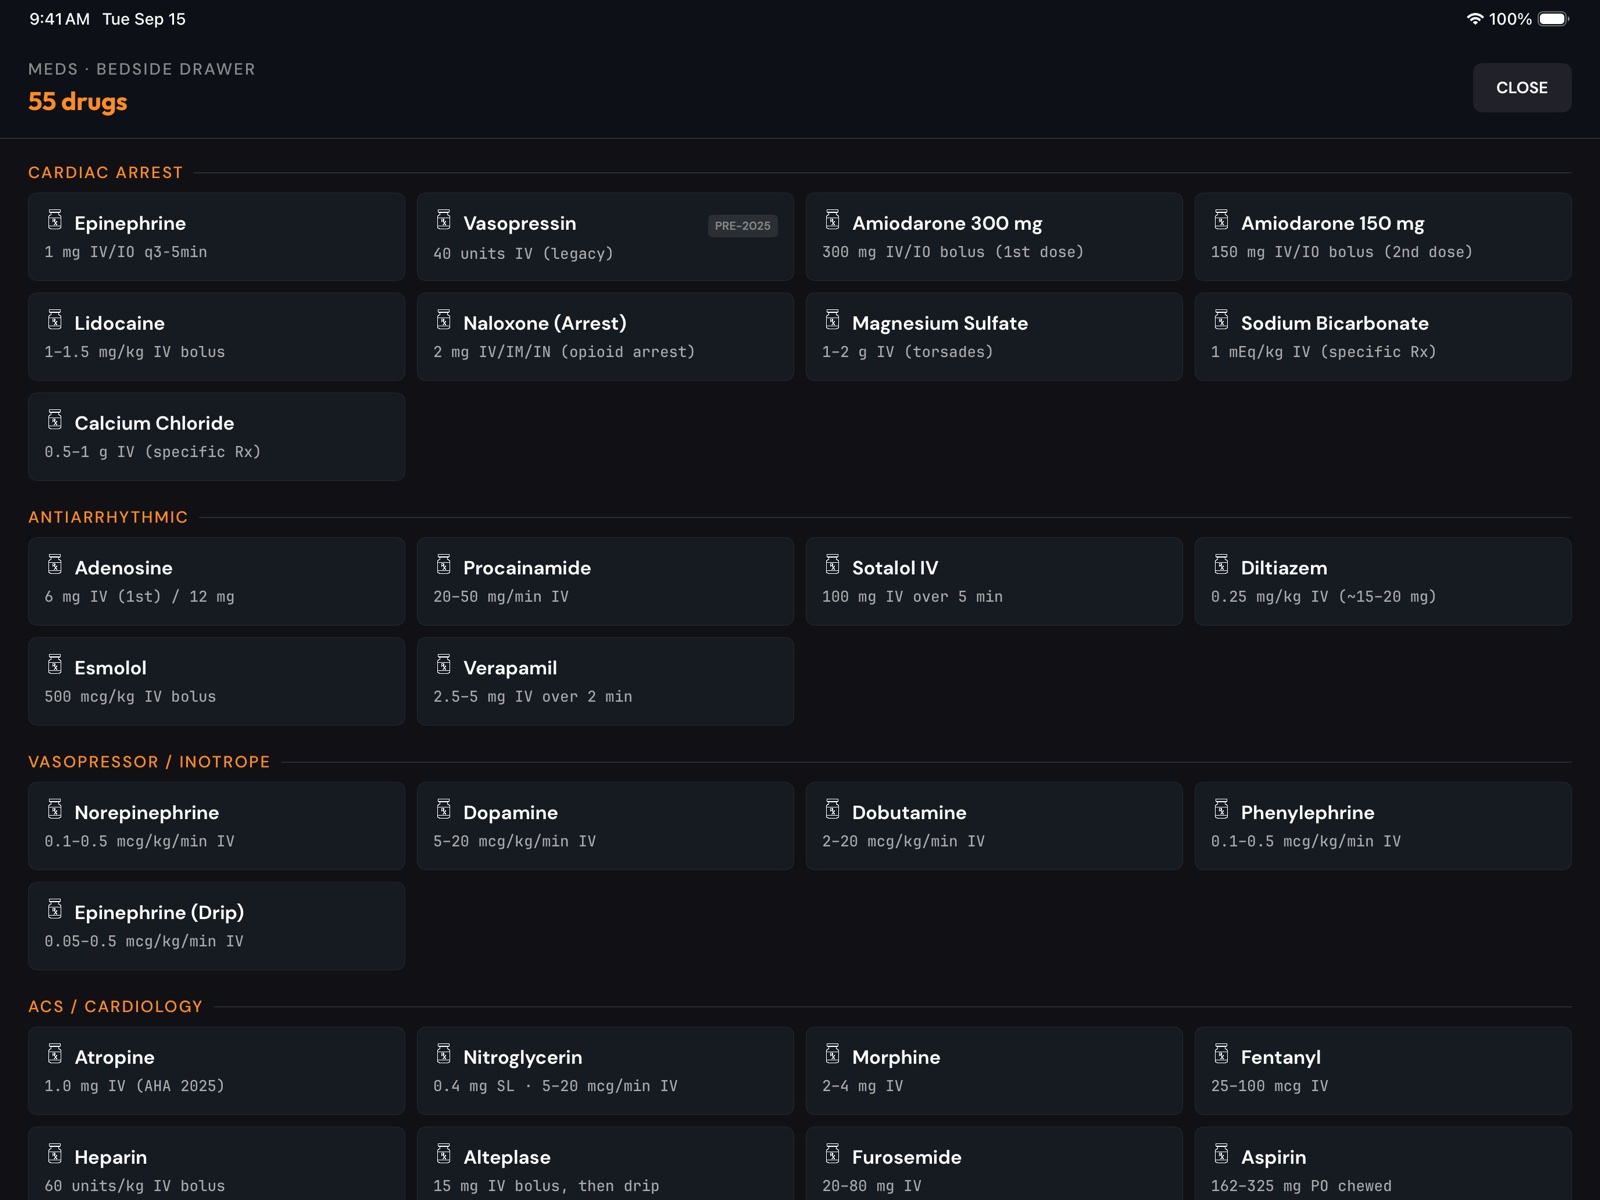Tap the Sotalol IV bottle icon
The image size is (1600, 1200).
click(833, 565)
